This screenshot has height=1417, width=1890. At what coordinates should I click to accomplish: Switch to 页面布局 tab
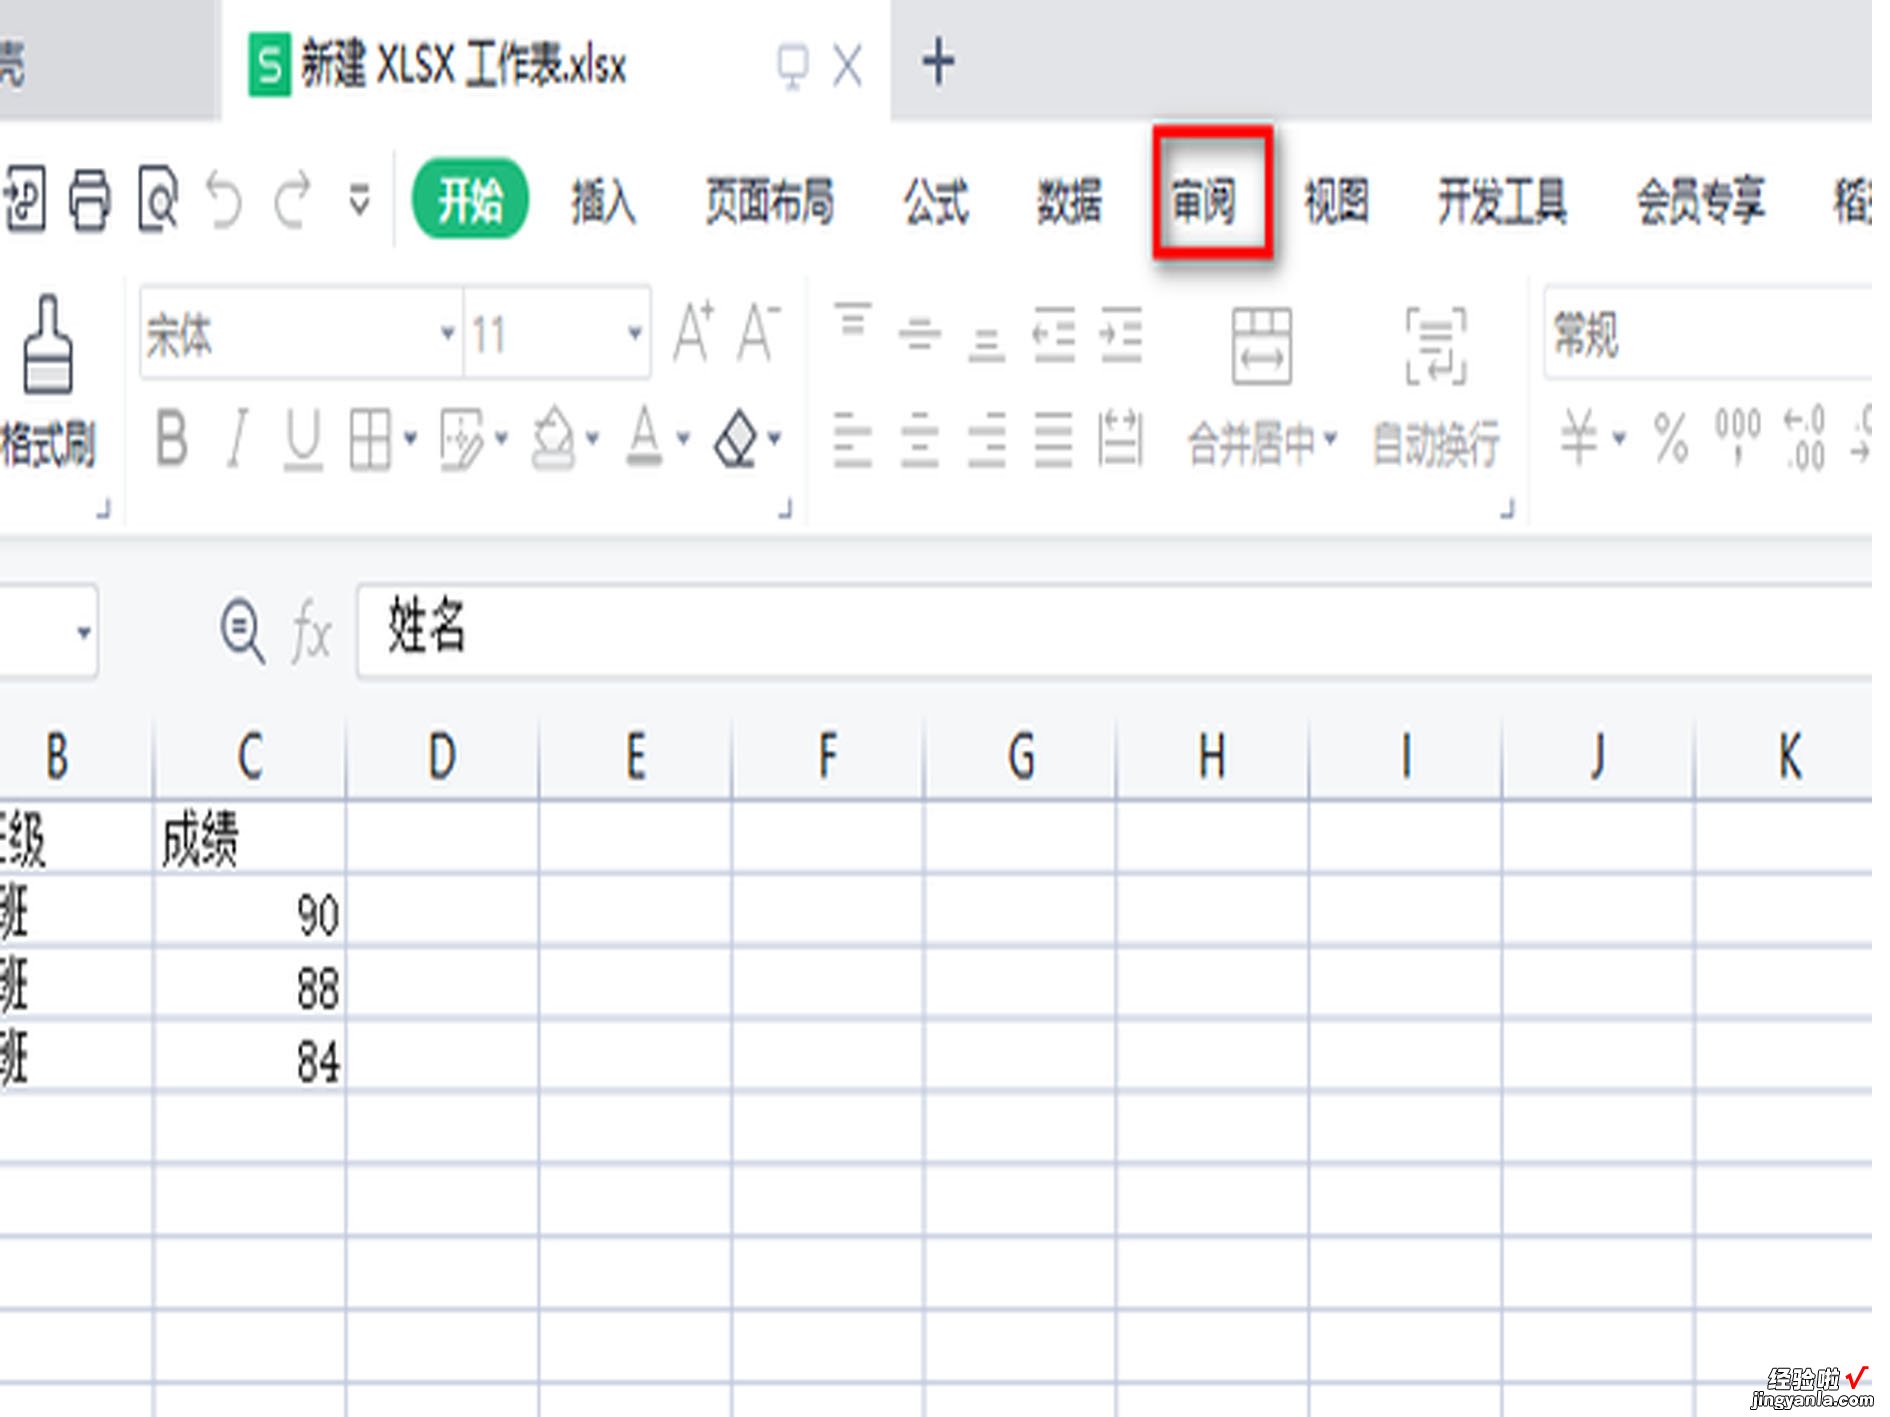[769, 201]
